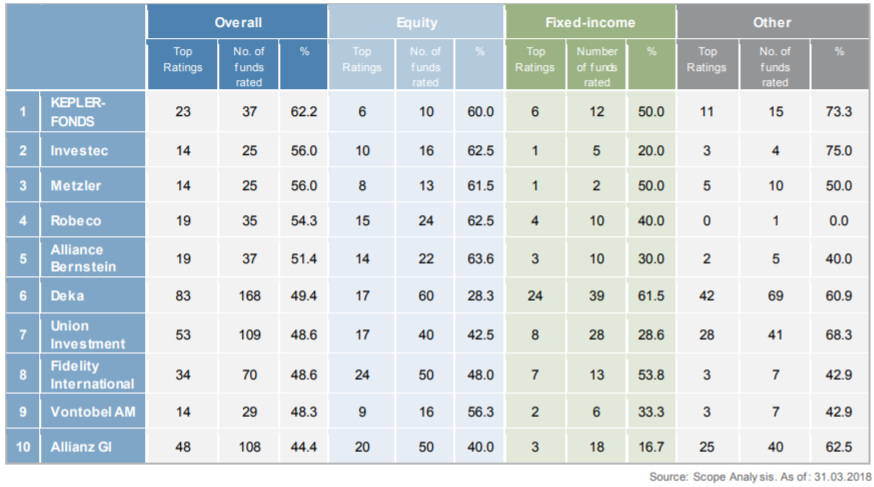Click the Vontobel AM name cell
The image size is (874, 487).
coord(92,411)
